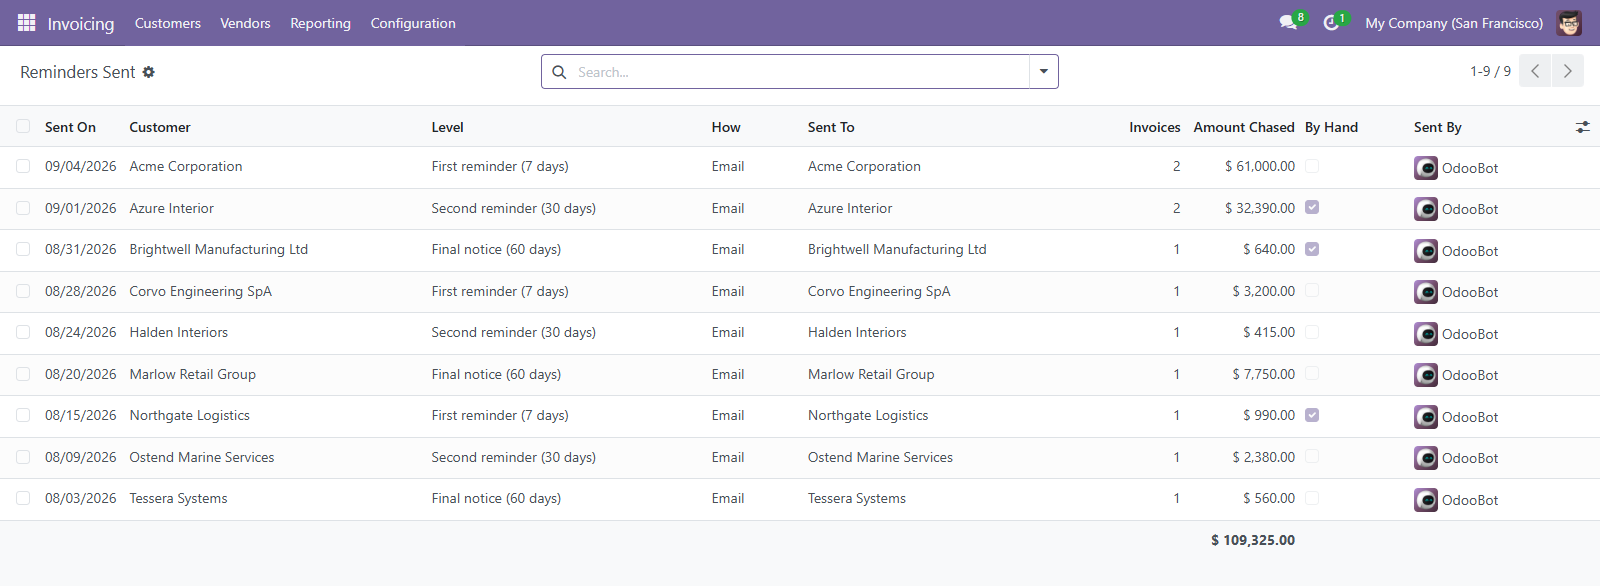Viewport: 1600px width, 586px height.
Task: Sort by the By Hand column header
Action: (x=1331, y=127)
